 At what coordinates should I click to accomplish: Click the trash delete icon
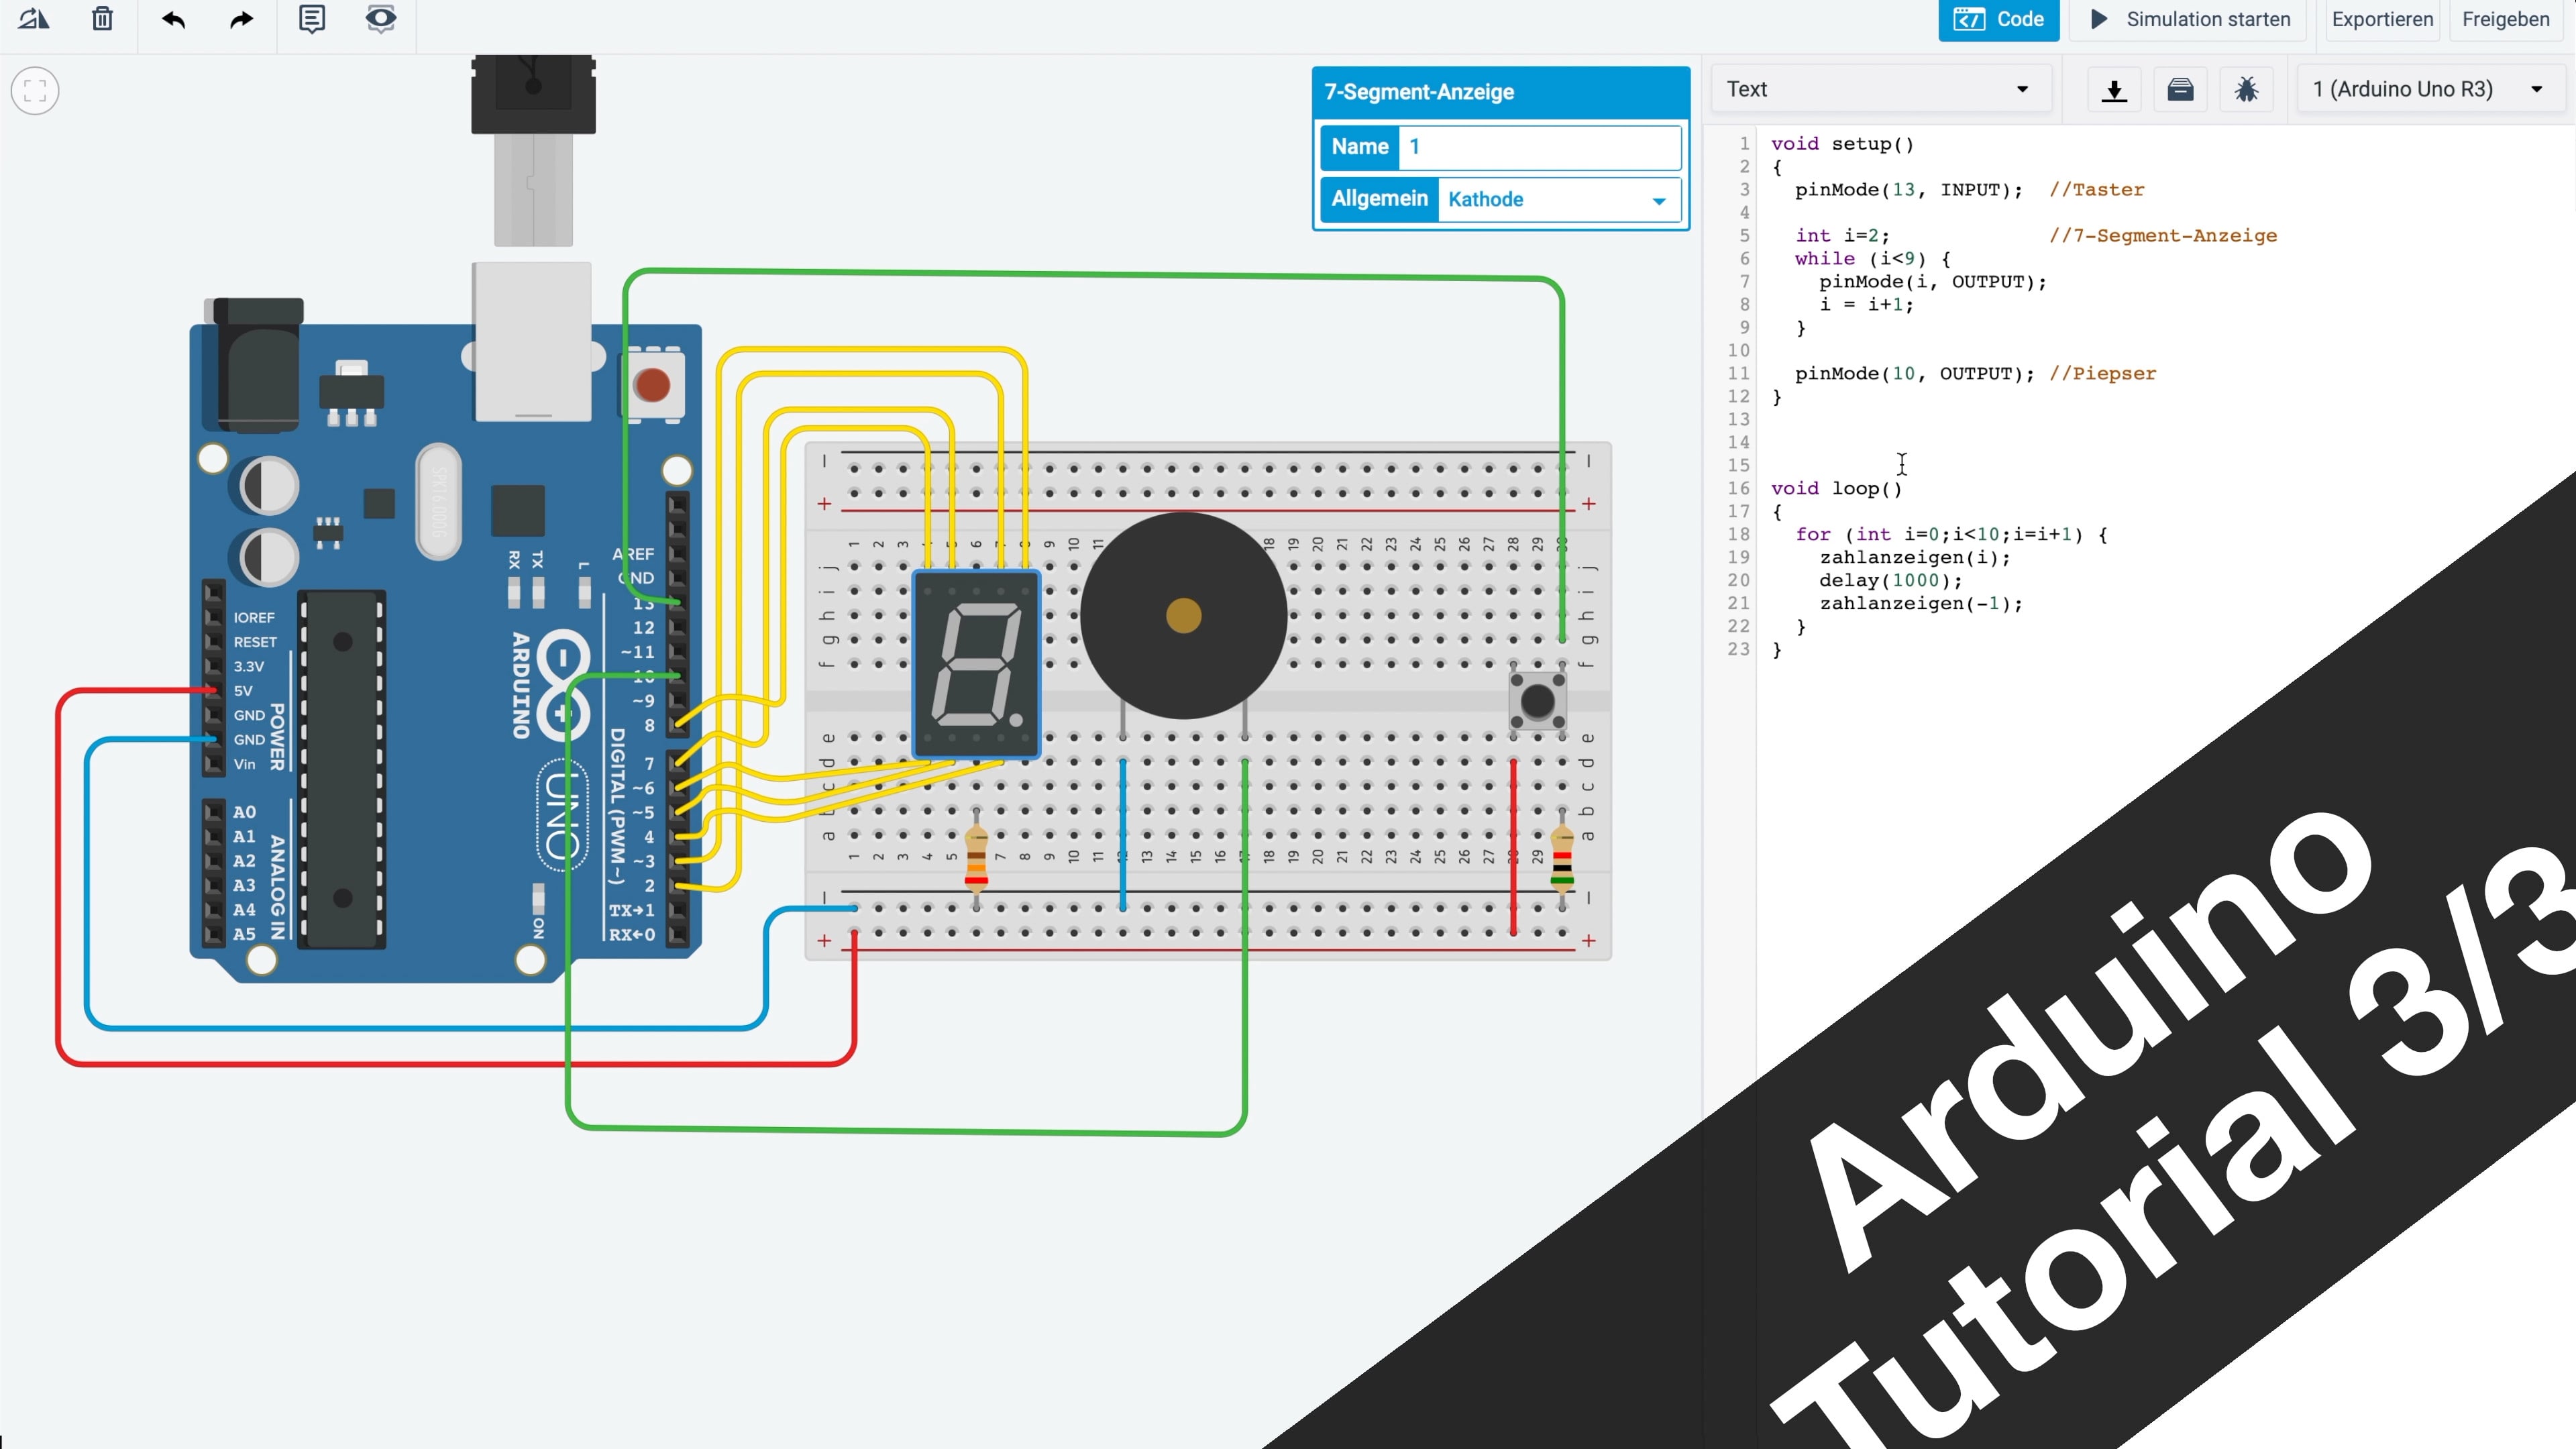pyautogui.click(x=102, y=19)
